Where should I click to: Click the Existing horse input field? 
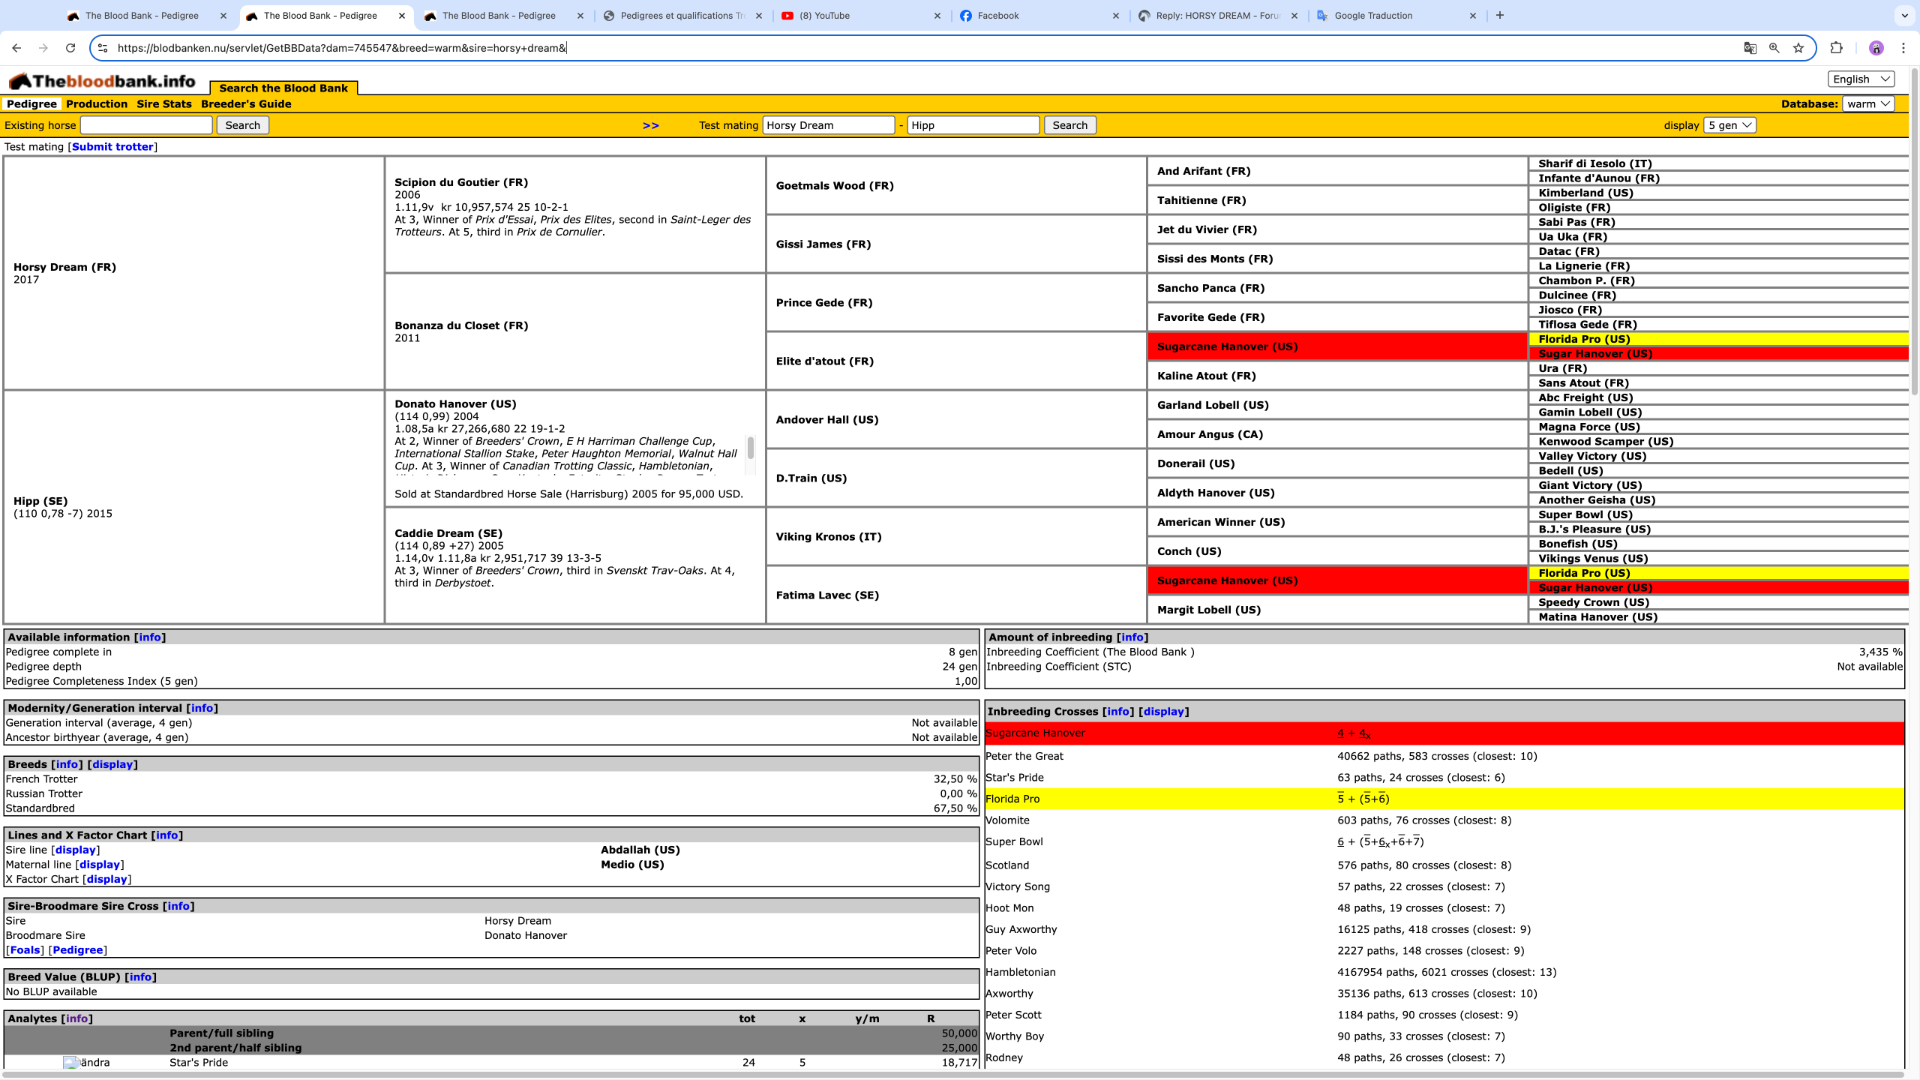(x=146, y=125)
